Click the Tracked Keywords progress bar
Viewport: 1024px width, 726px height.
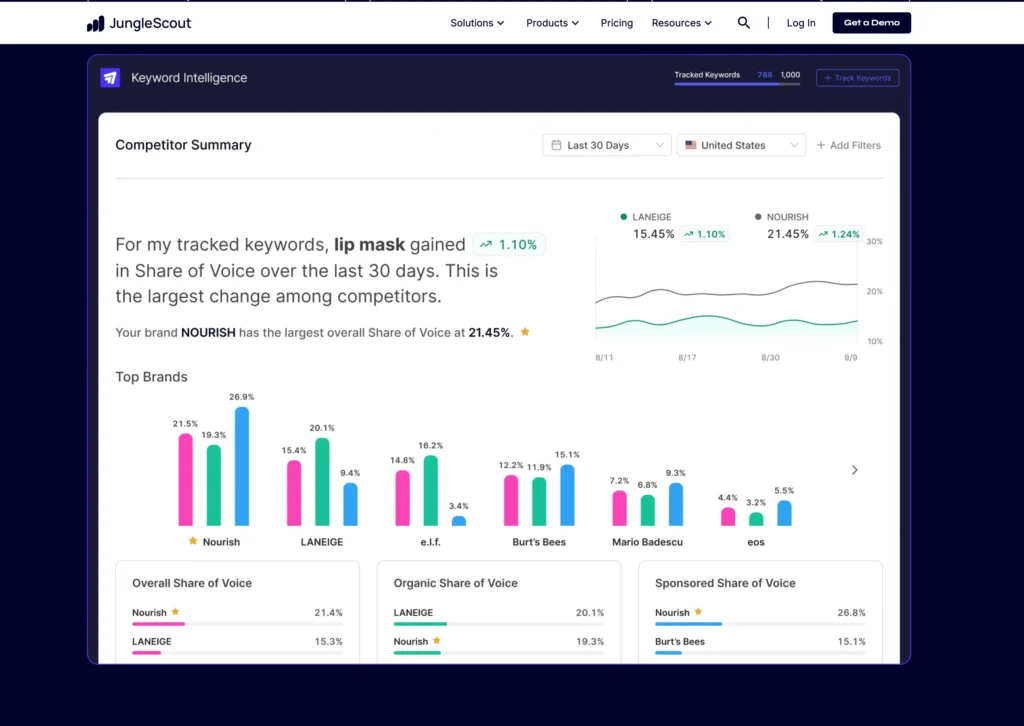pos(737,84)
